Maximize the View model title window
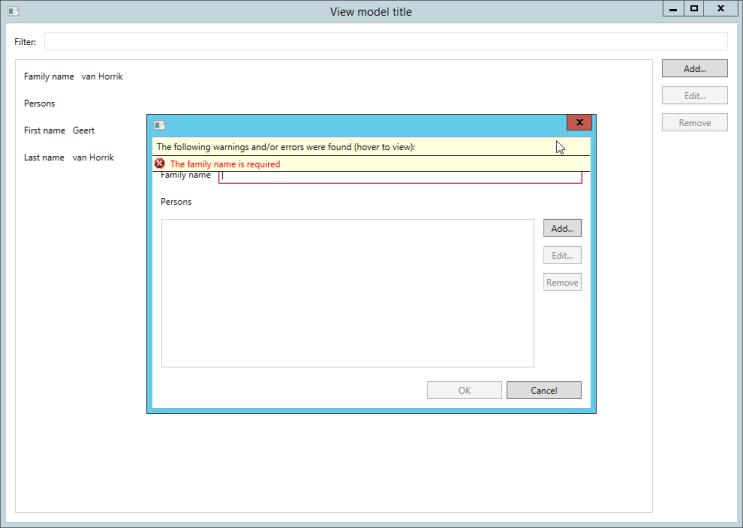The image size is (743, 528). (x=694, y=9)
